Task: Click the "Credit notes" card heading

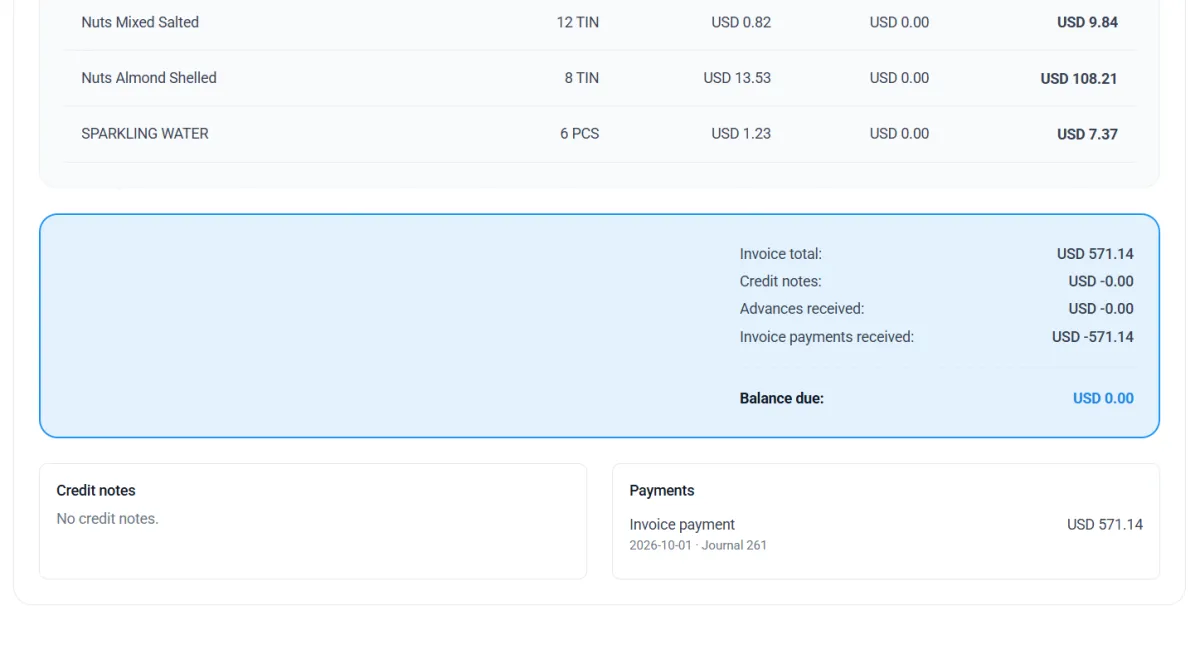Action: tap(96, 491)
